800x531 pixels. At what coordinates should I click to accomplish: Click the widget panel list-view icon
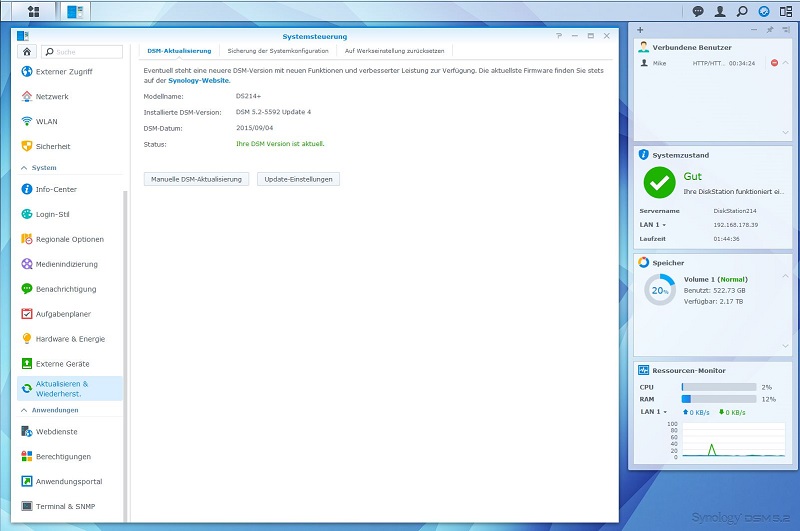point(786,30)
